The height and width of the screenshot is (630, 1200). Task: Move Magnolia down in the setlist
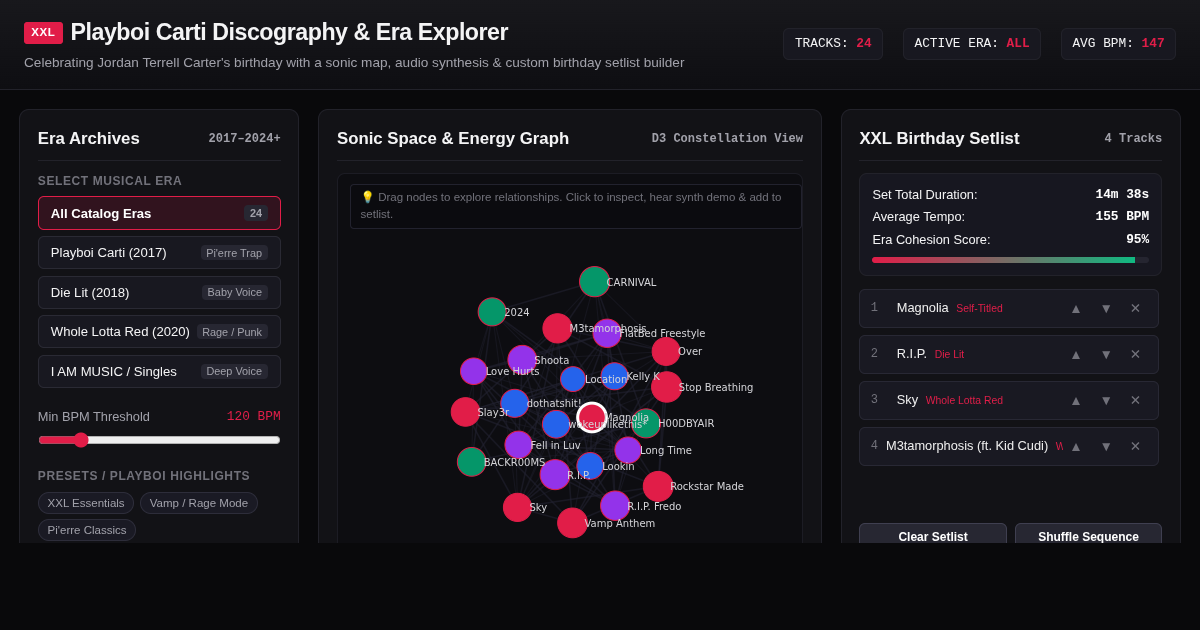tap(1106, 308)
